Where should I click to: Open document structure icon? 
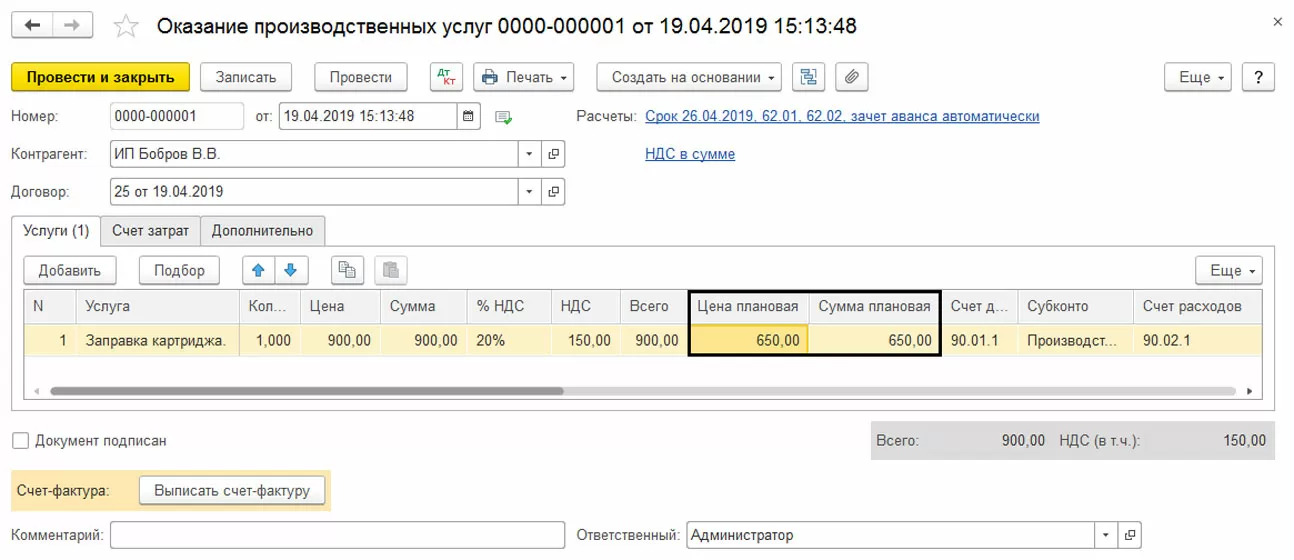807,77
